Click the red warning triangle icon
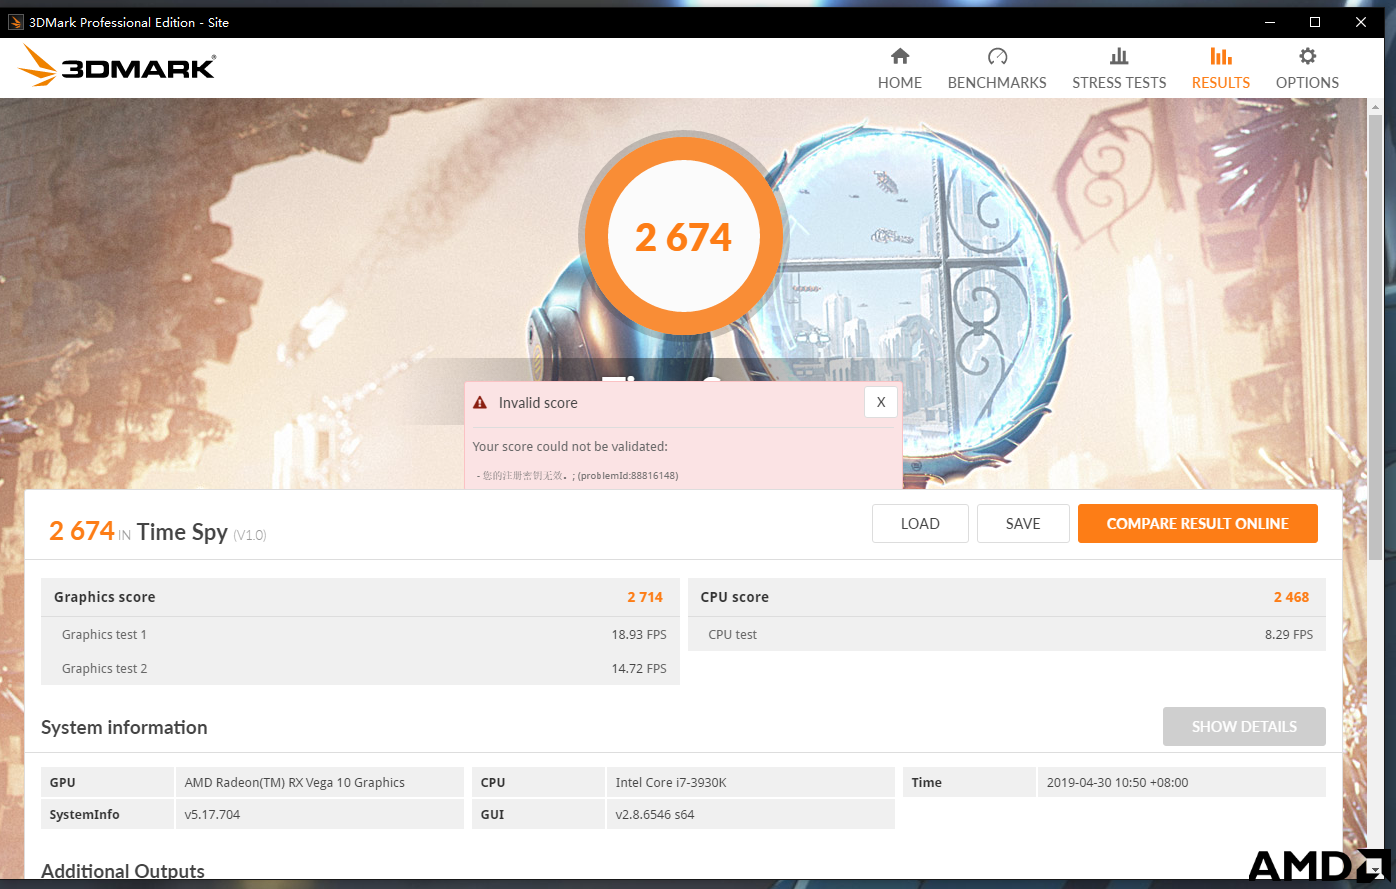The image size is (1396, 889). tap(480, 402)
